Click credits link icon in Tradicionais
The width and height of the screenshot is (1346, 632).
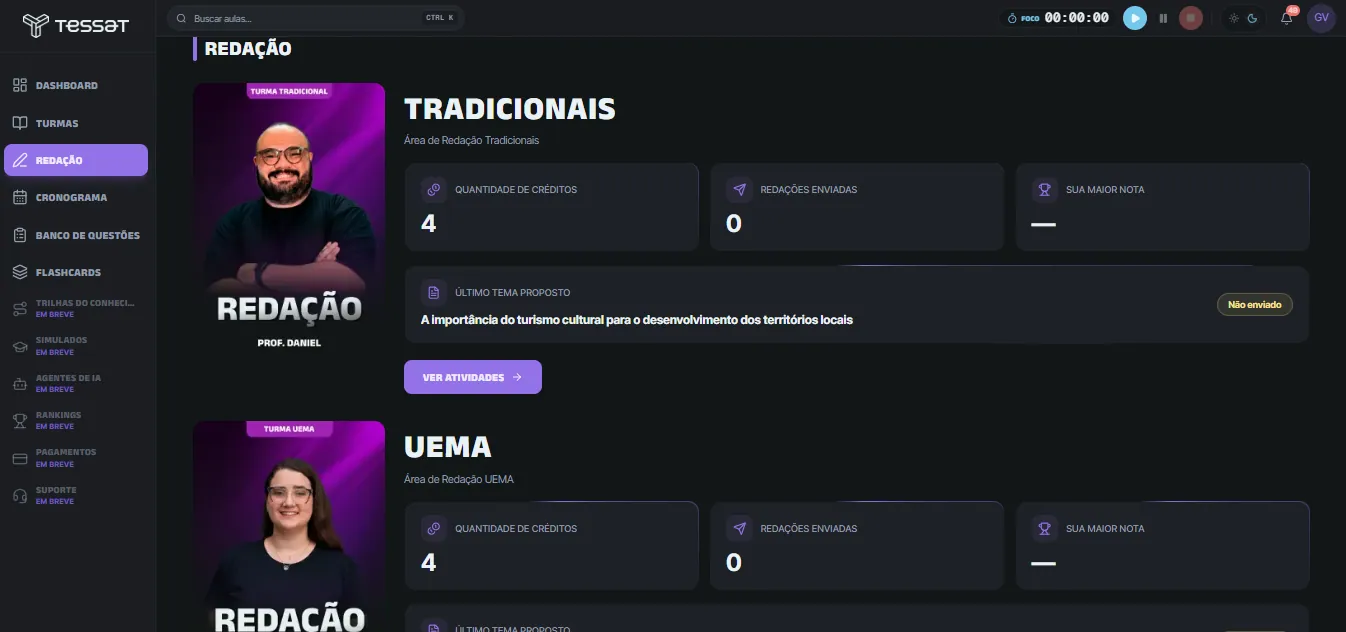click(x=433, y=189)
